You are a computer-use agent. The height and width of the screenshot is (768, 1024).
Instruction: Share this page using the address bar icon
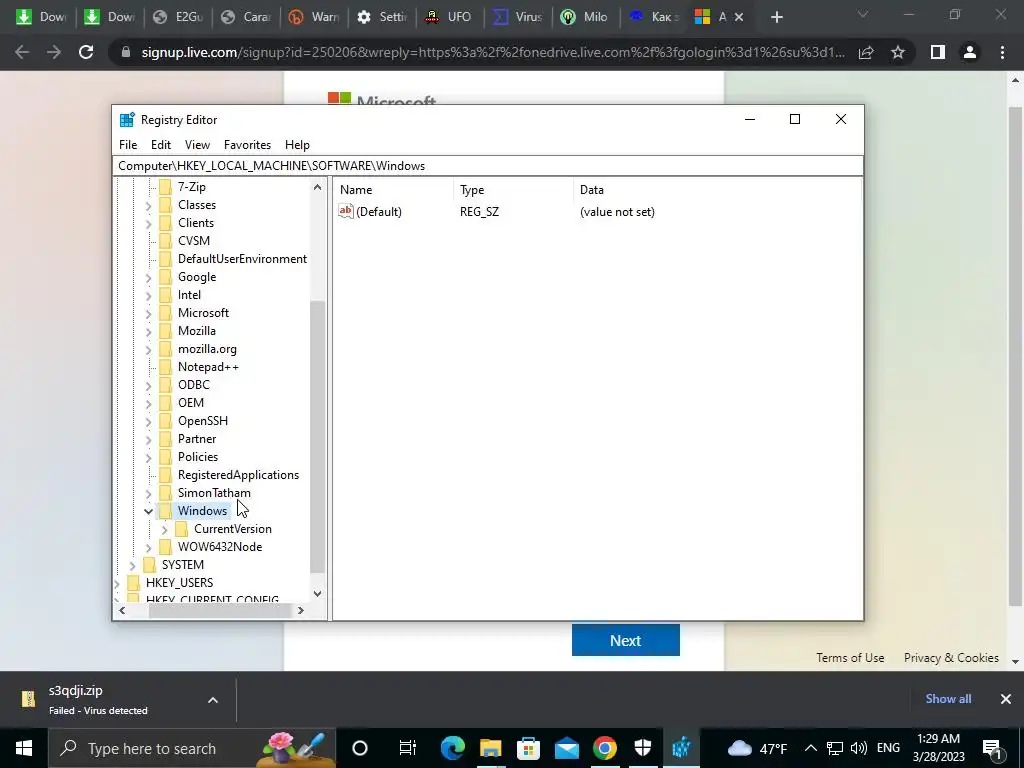click(x=866, y=52)
